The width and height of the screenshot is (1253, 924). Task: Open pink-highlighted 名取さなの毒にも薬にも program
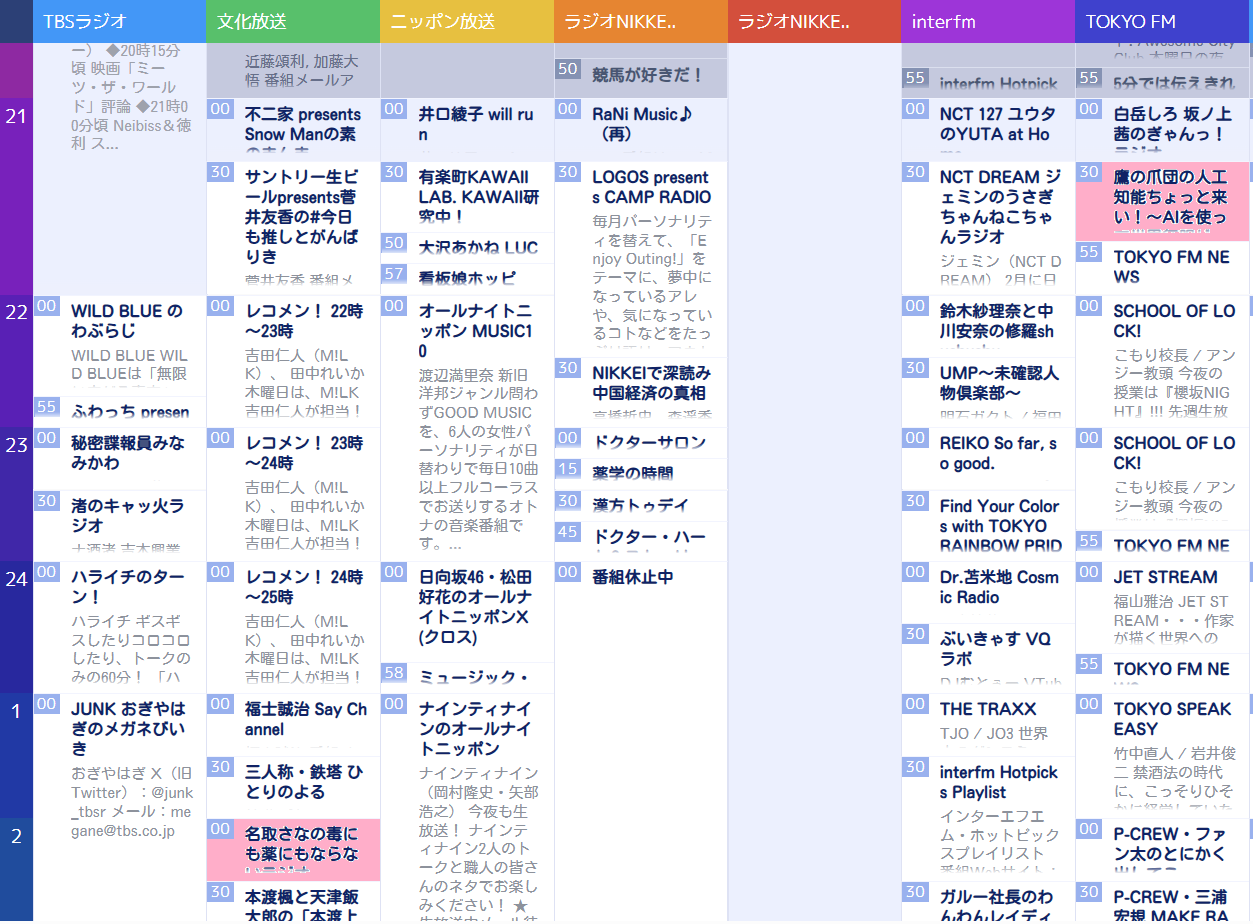pyautogui.click(x=301, y=843)
